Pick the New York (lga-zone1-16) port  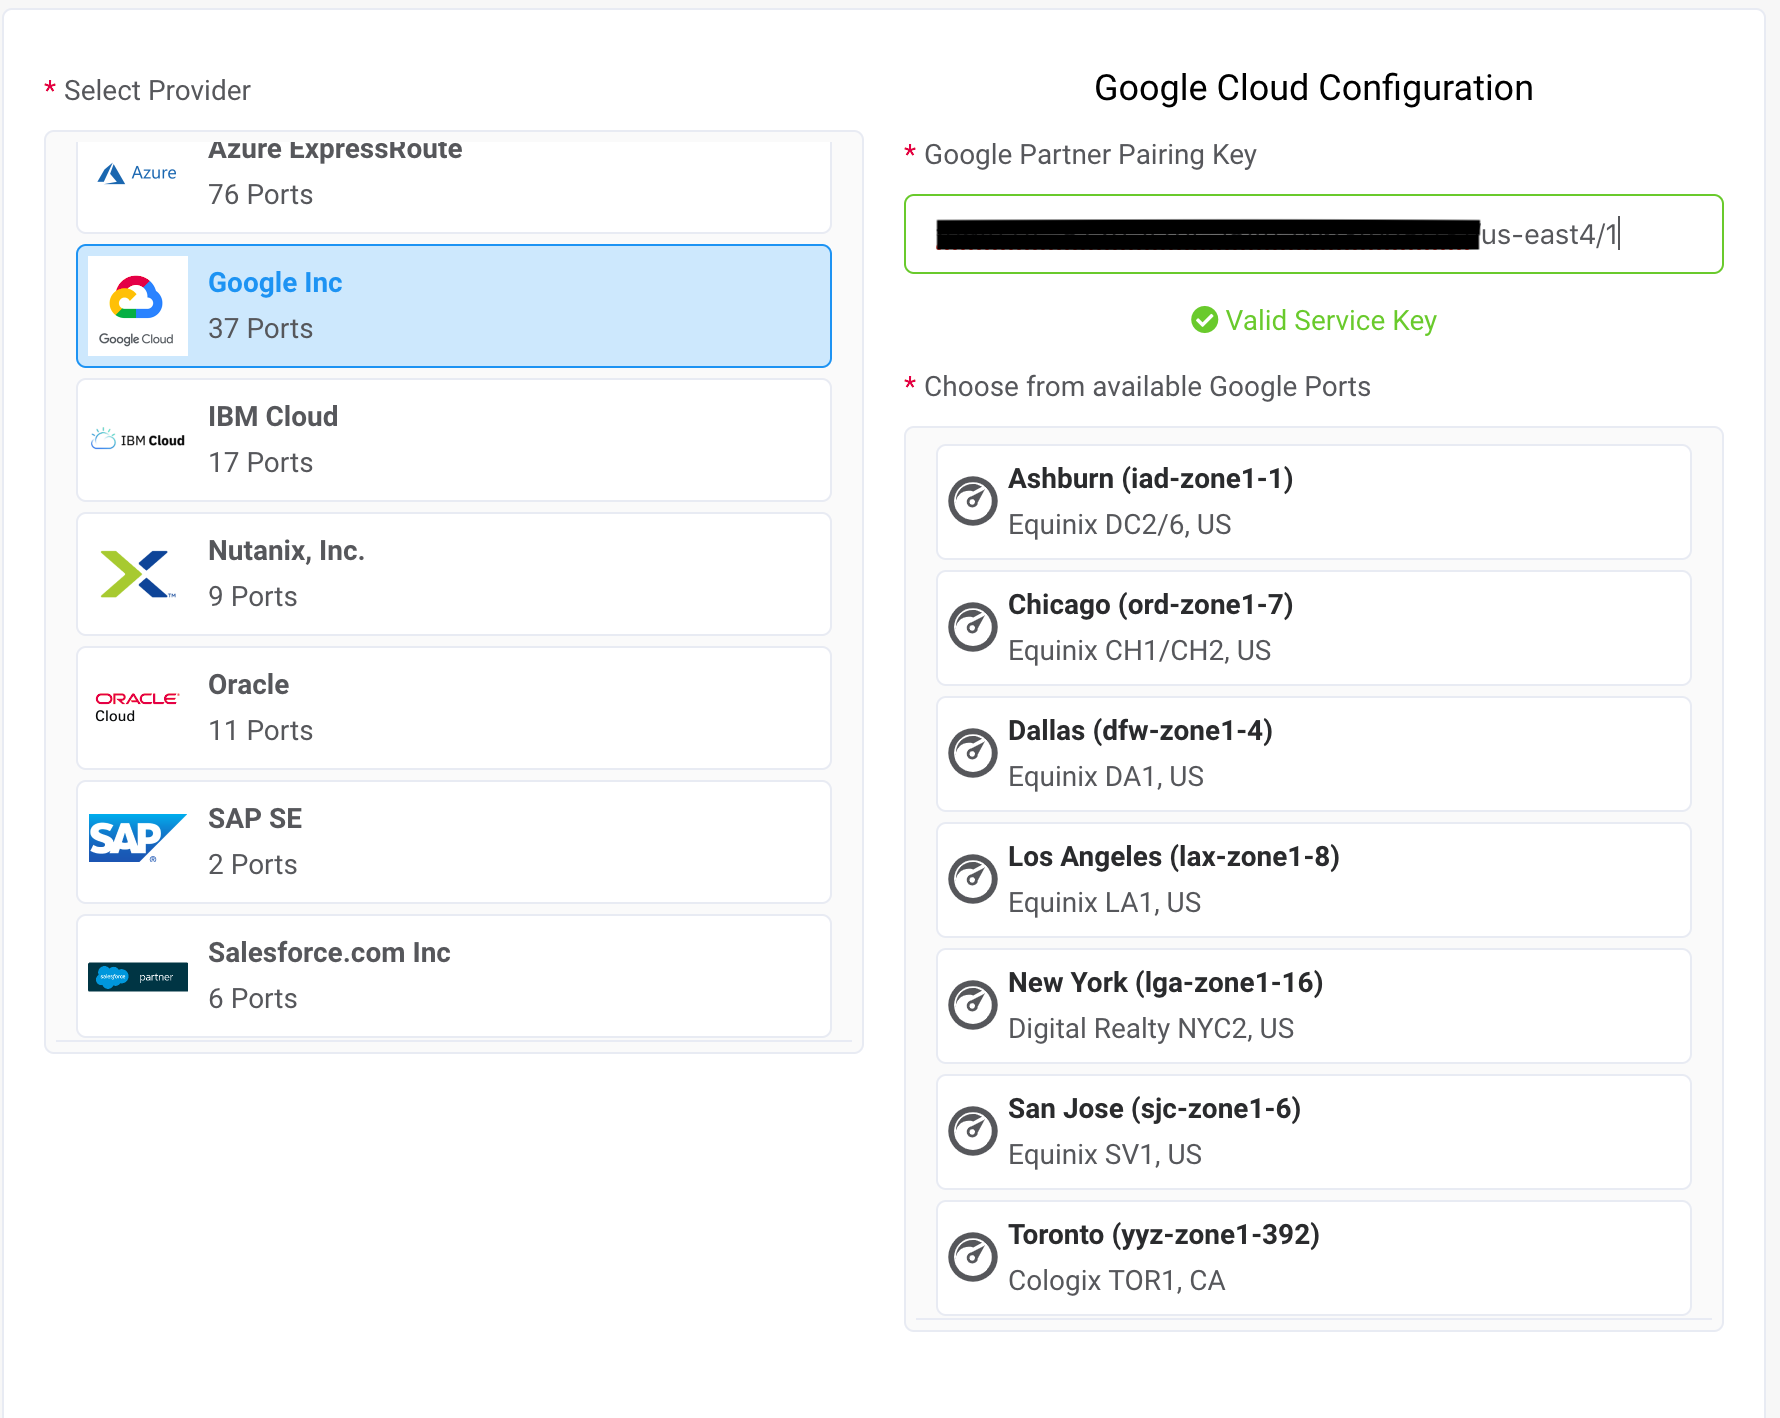[1313, 1006]
